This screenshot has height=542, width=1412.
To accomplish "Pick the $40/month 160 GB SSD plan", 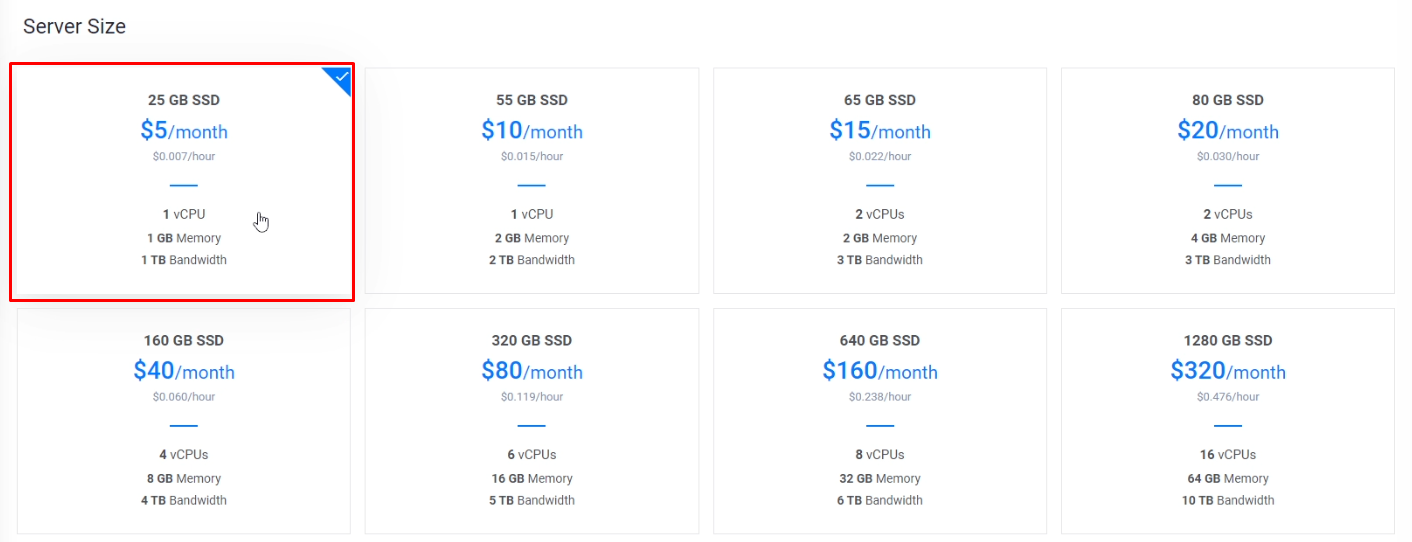I will pos(183,420).
